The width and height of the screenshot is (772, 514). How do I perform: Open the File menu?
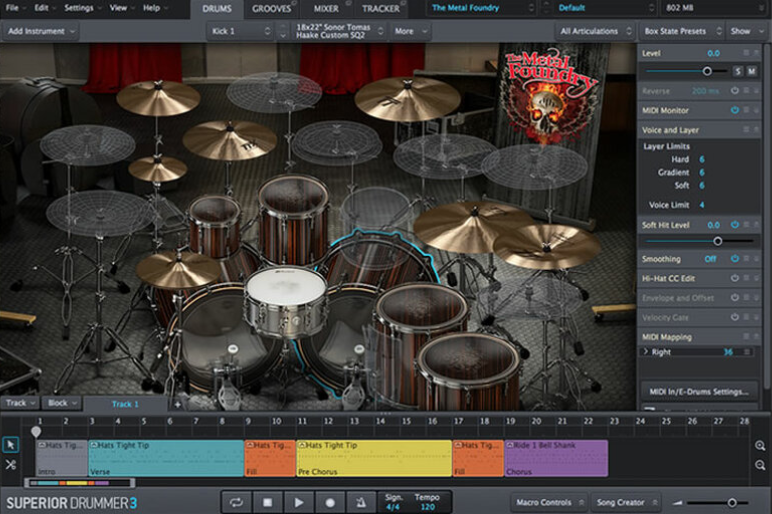pyautogui.click(x=15, y=8)
